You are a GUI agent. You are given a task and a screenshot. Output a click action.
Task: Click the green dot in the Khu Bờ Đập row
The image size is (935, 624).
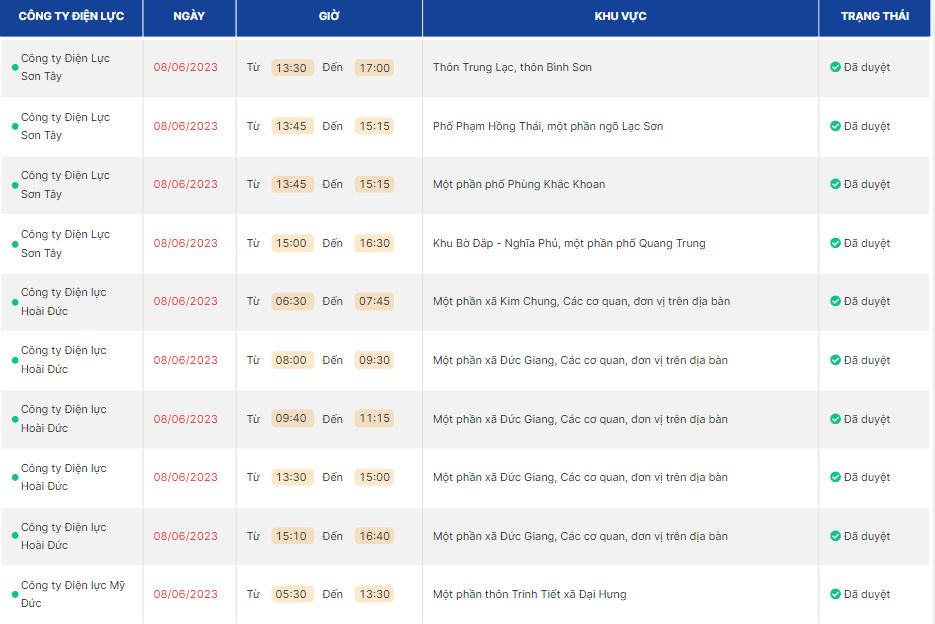point(15,244)
